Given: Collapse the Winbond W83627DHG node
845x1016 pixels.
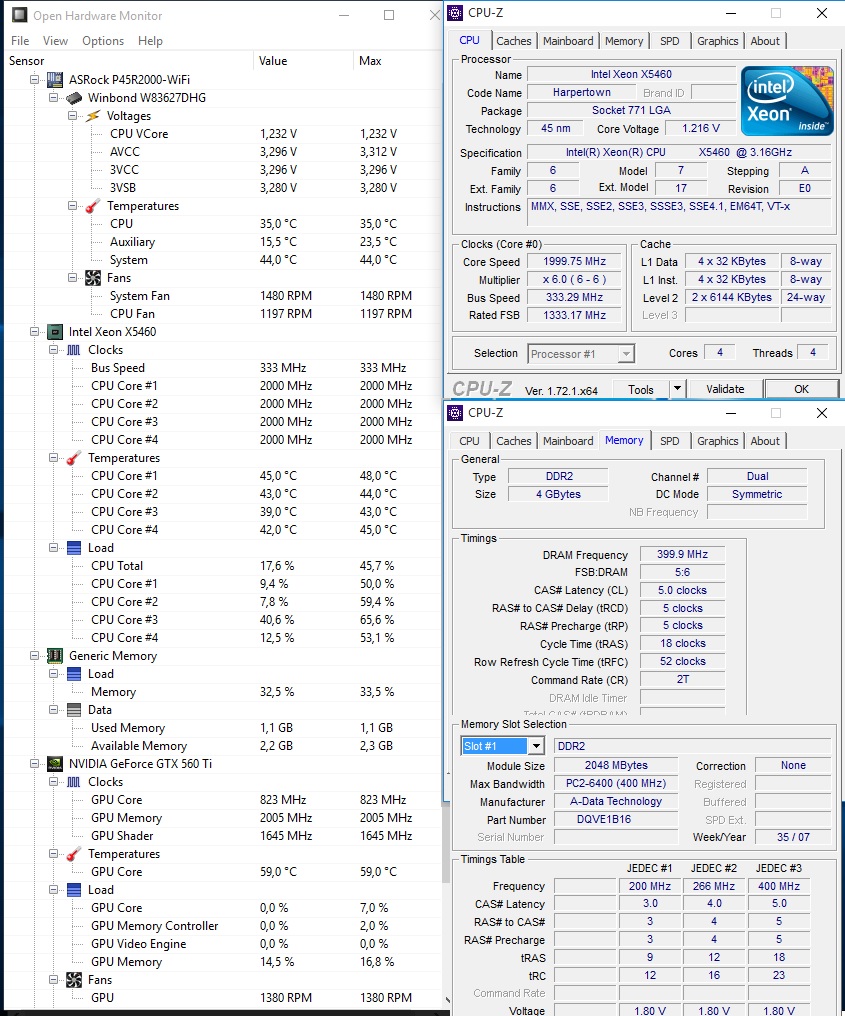Looking at the screenshot, I should pyautogui.click(x=53, y=98).
